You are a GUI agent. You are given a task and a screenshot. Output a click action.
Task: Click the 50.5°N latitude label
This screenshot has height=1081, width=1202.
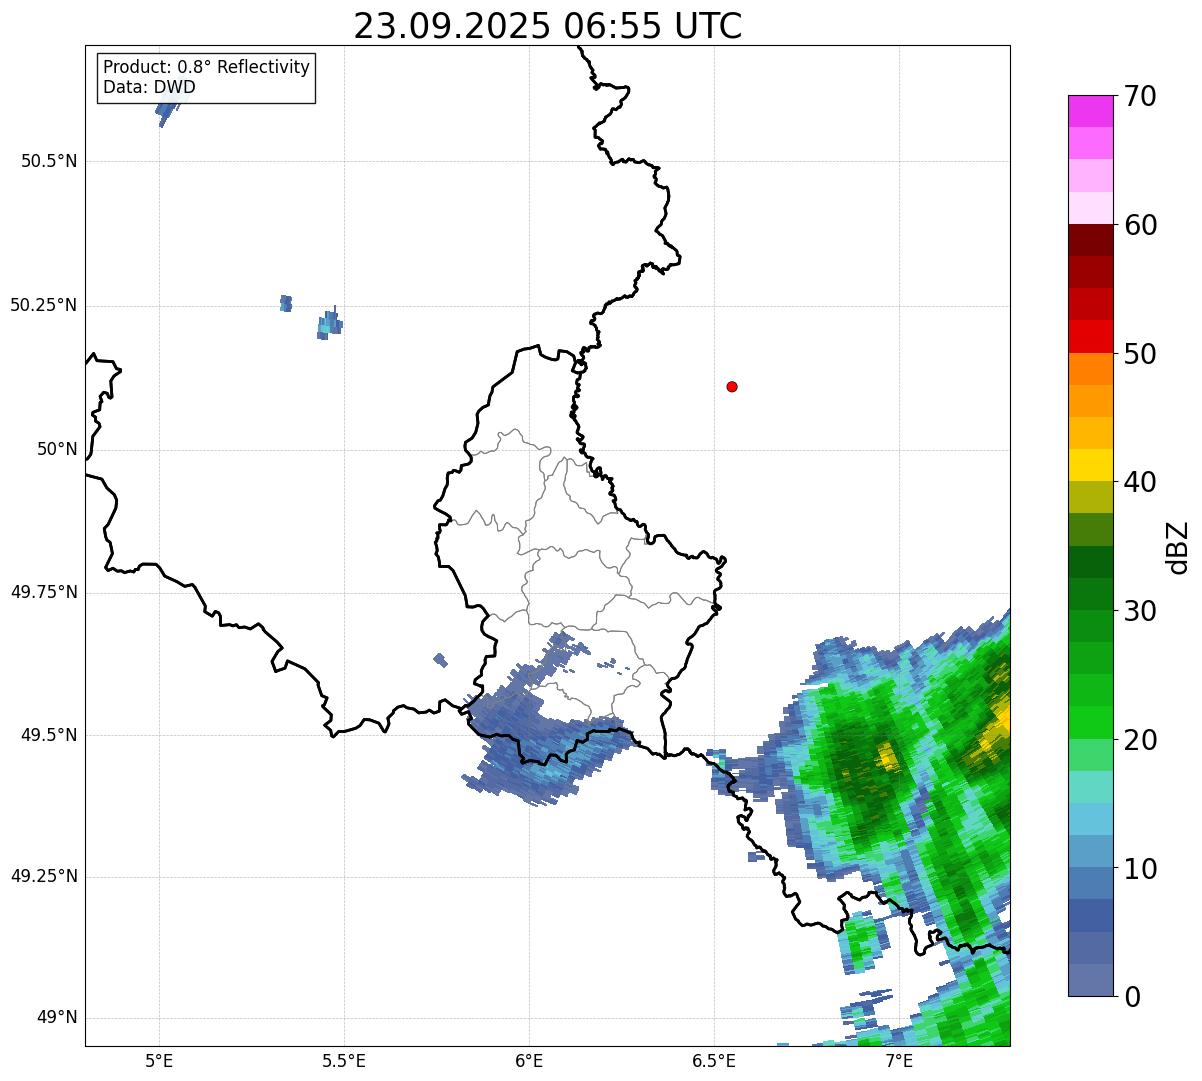click(49, 161)
